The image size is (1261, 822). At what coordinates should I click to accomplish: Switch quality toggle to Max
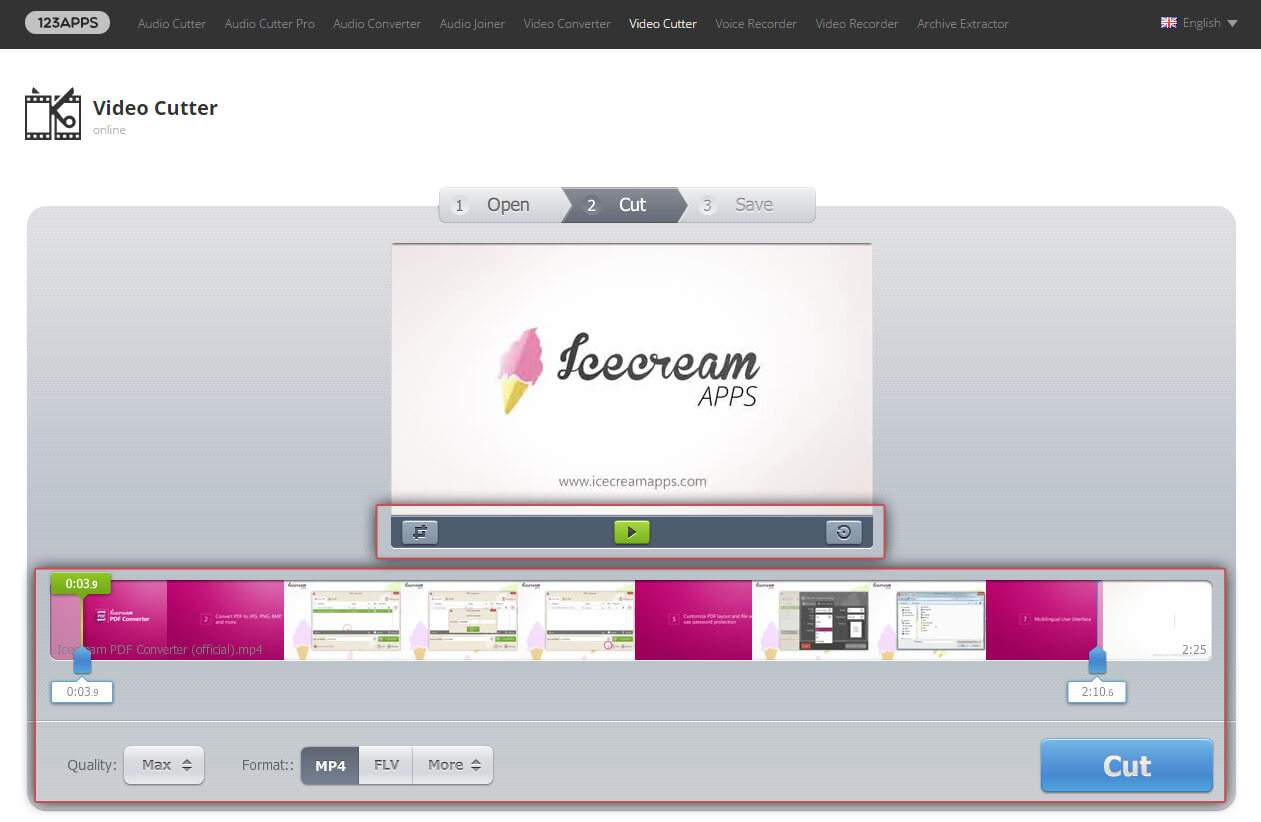click(163, 765)
